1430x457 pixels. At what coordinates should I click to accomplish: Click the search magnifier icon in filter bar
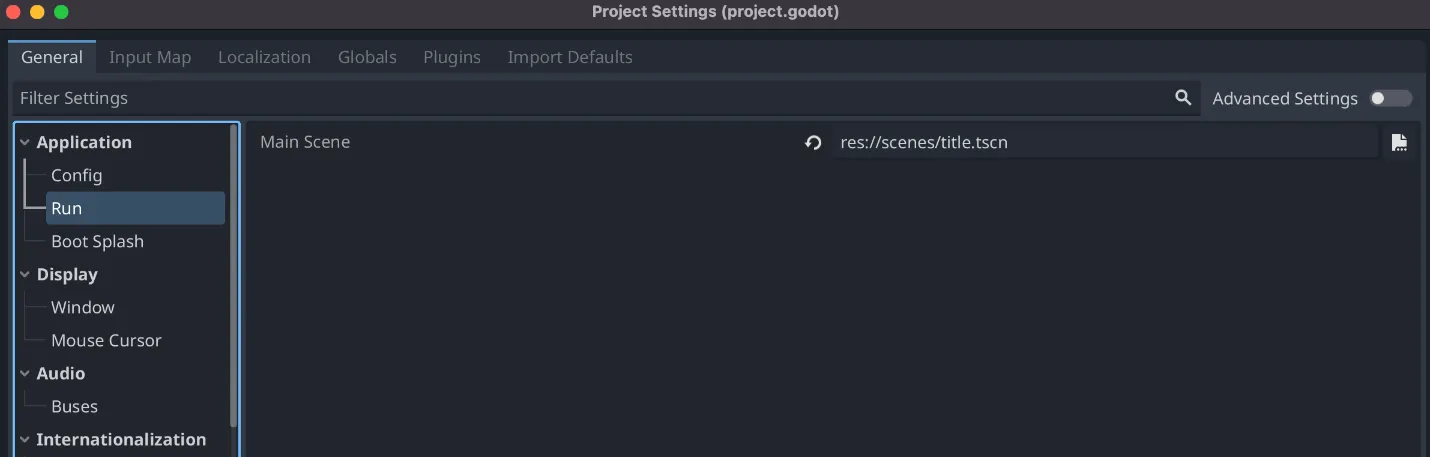1183,98
